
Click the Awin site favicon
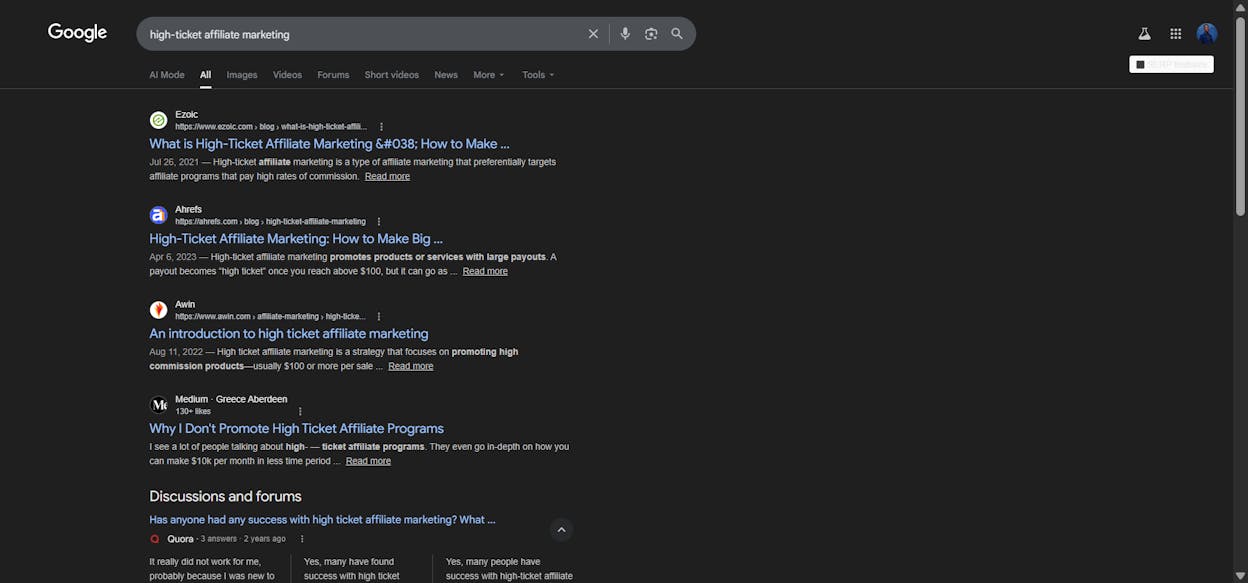pos(158,310)
